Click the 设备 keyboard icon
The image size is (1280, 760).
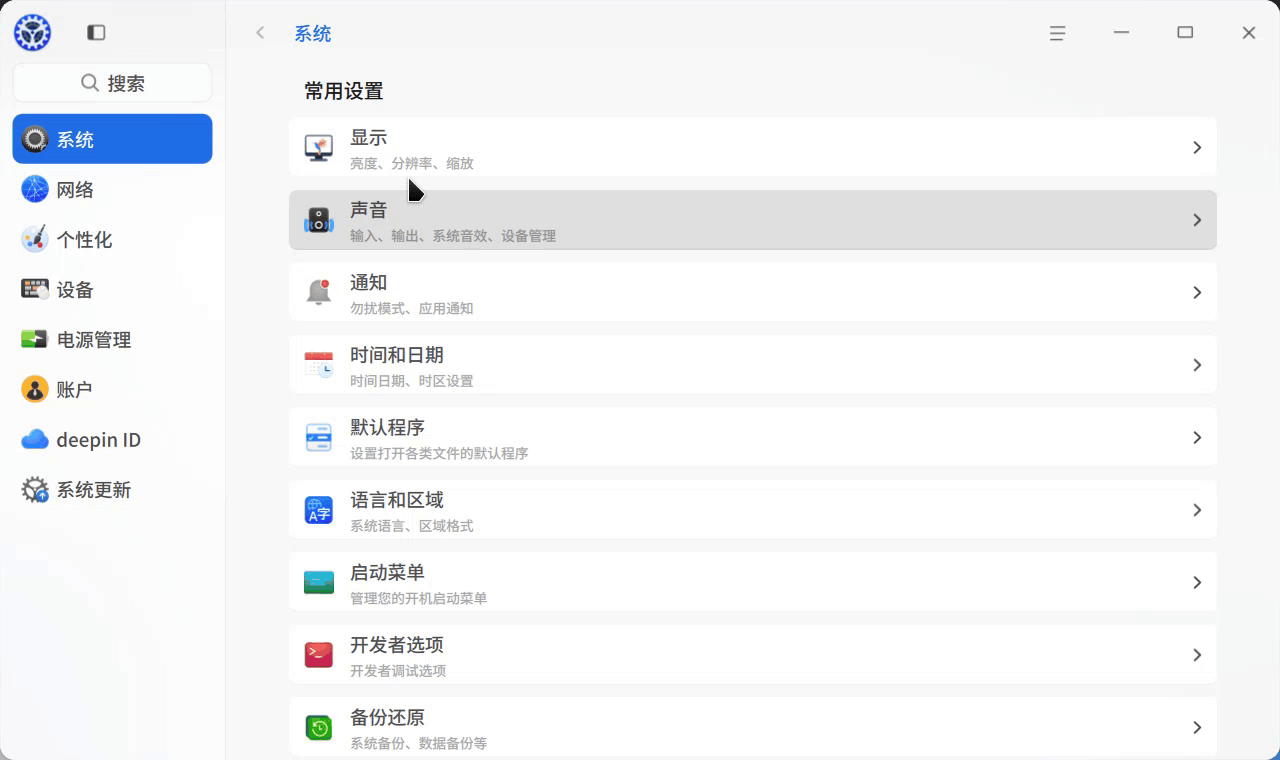[x=35, y=289]
